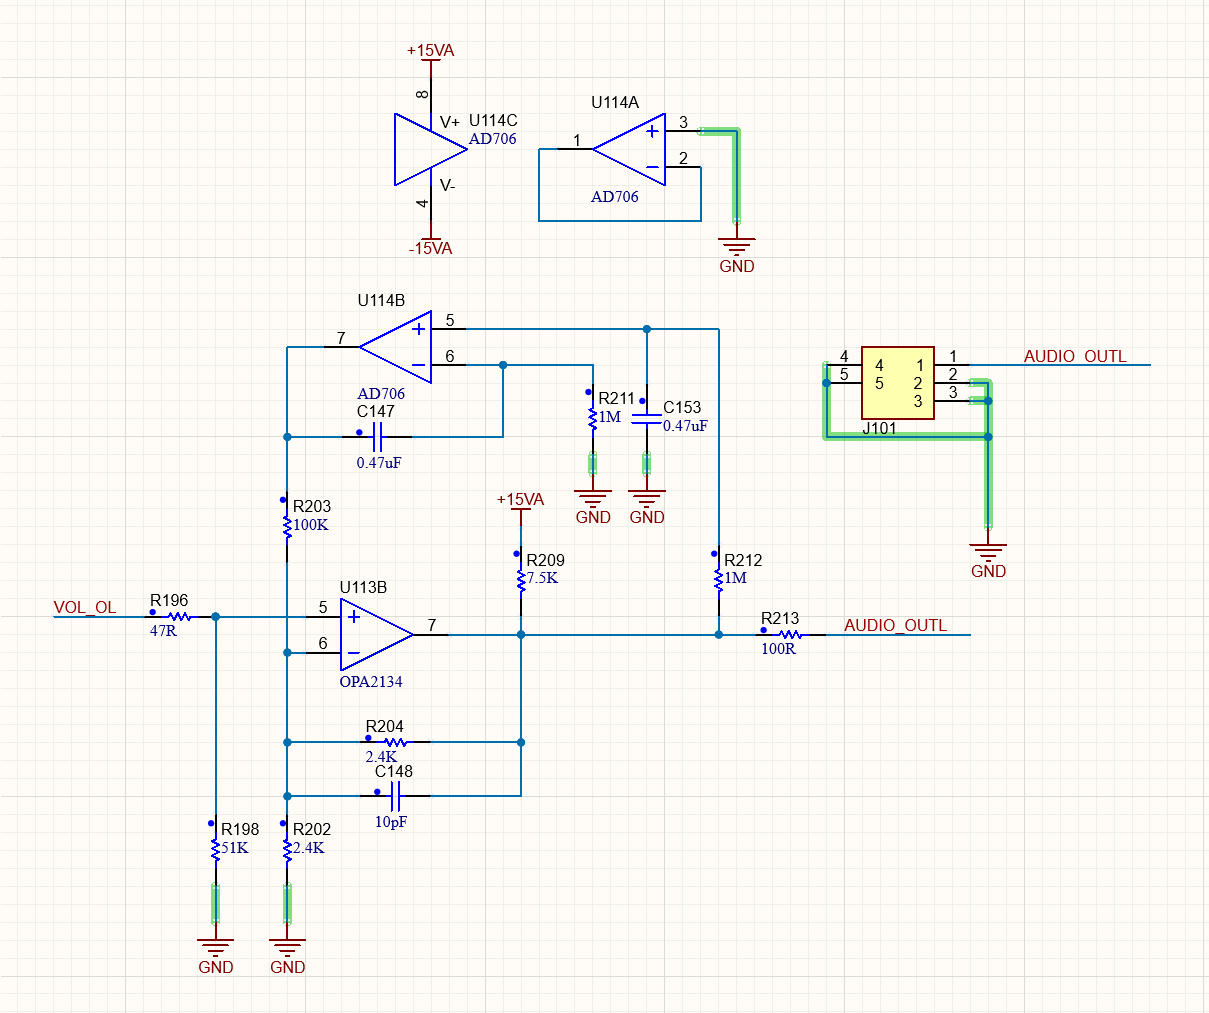Select the U114A op-amp triangle symbol
Image resolution: width=1209 pixels, height=1013 pixels.
(x=629, y=149)
